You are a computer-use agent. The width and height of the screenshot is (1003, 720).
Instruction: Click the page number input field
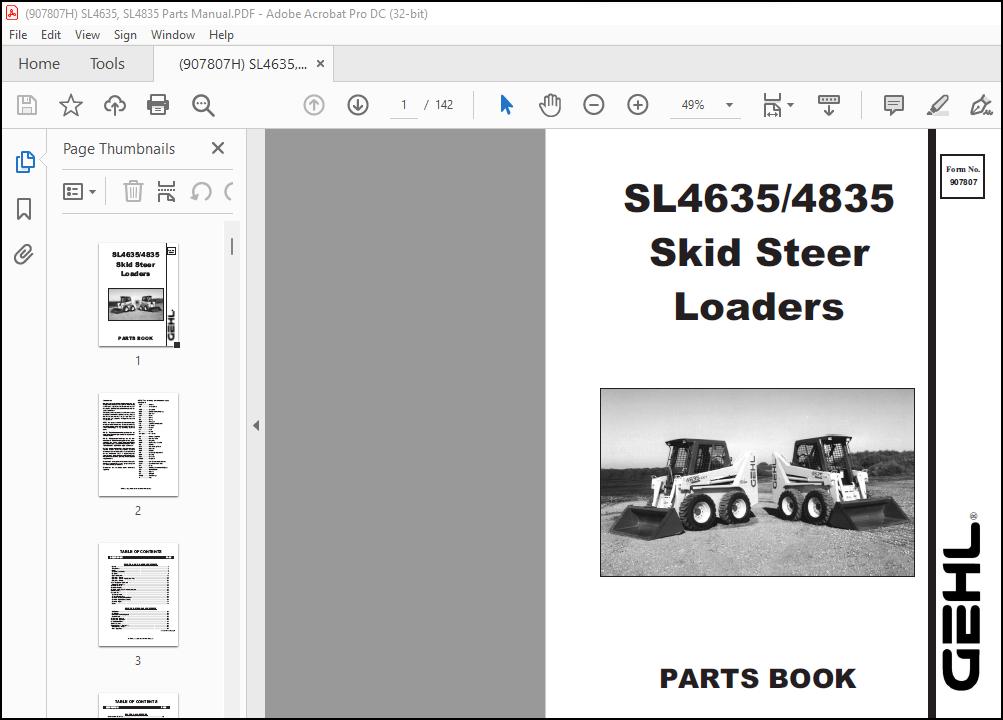(x=404, y=105)
